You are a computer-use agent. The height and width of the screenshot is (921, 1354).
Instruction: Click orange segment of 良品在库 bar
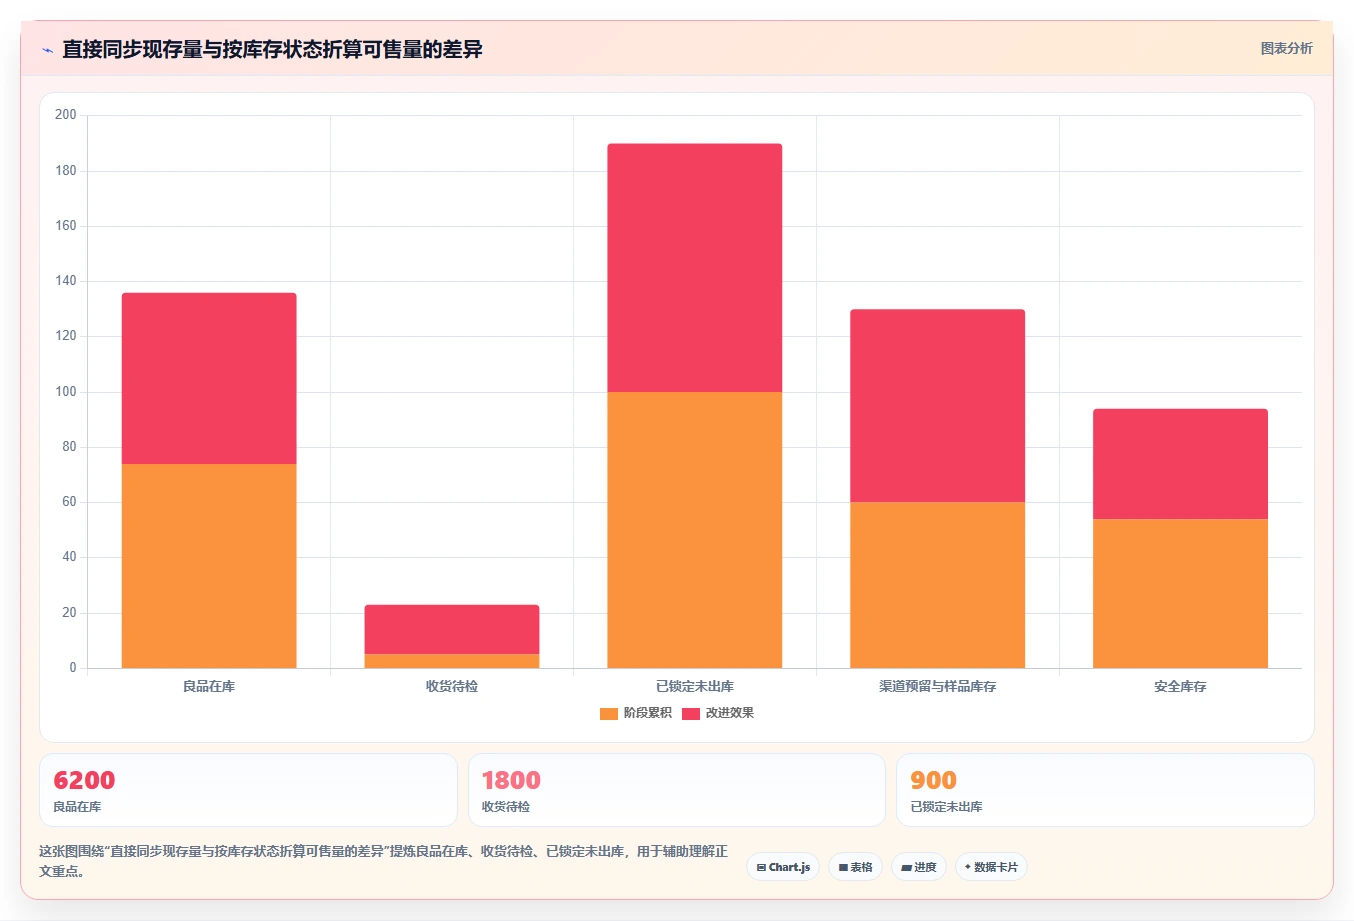209,566
